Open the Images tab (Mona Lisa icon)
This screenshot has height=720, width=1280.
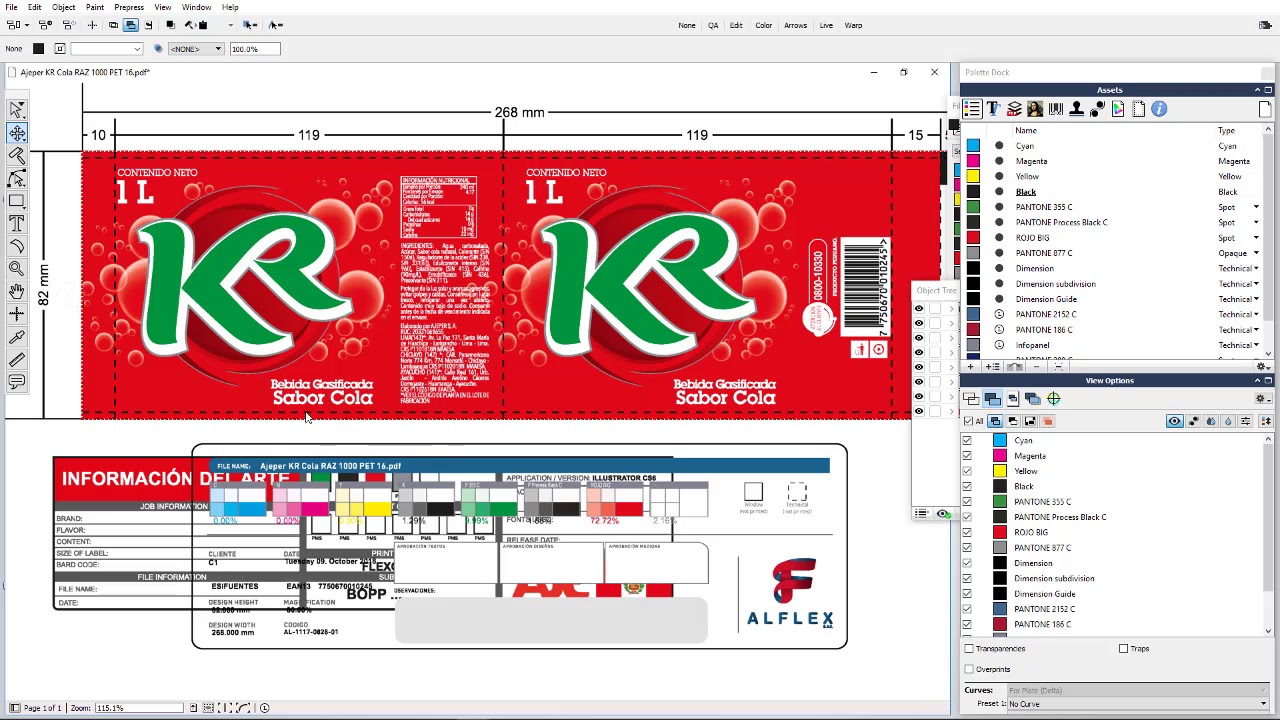point(1035,109)
